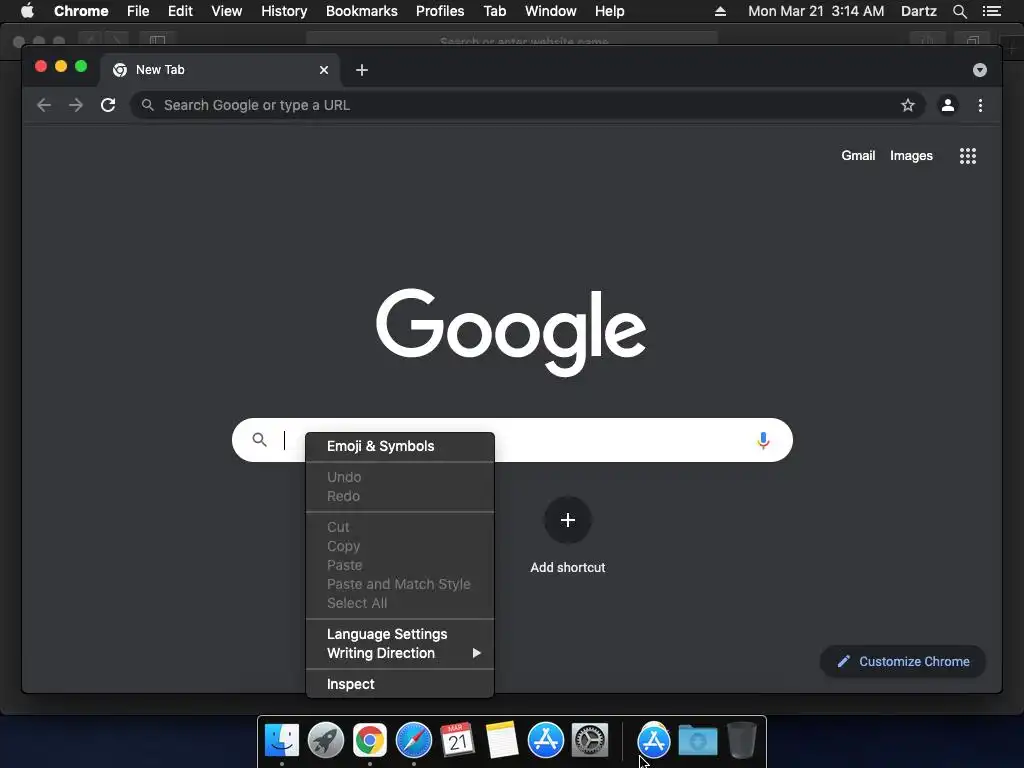Open the Edit menu
The image size is (1024, 768).
coord(180,11)
